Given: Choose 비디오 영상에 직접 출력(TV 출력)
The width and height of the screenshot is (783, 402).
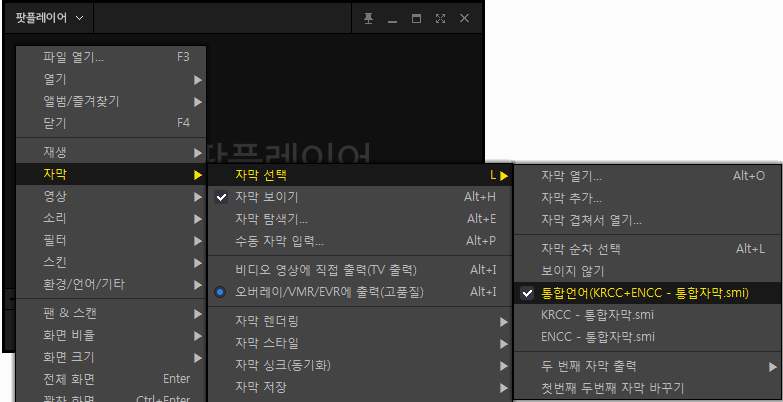Looking at the screenshot, I should (325, 270).
